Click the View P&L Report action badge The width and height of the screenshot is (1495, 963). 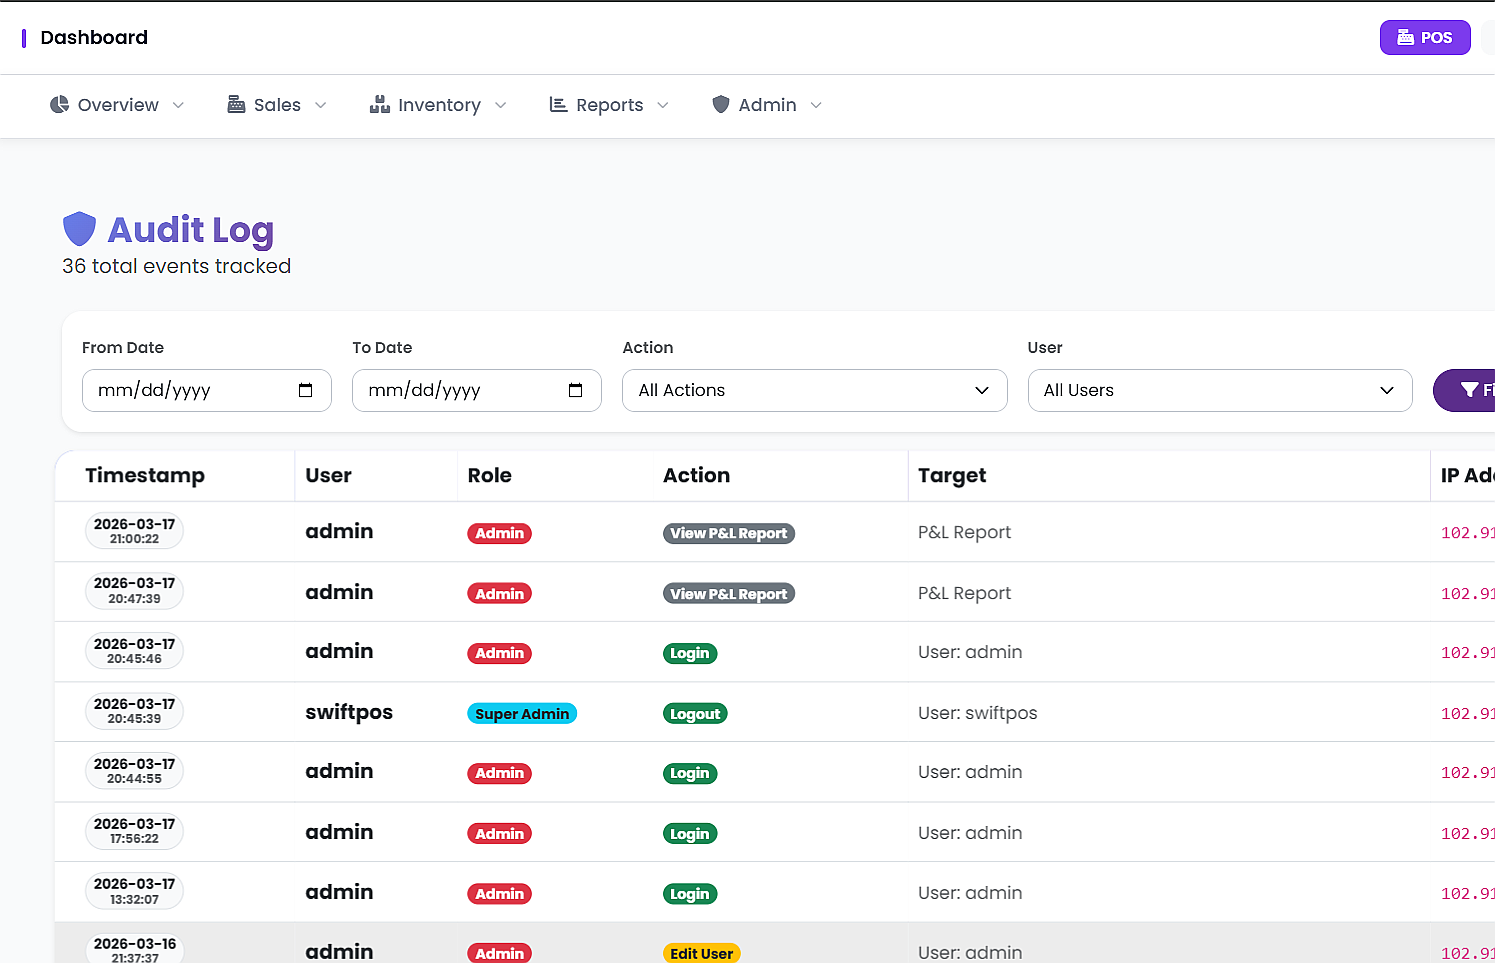(729, 533)
